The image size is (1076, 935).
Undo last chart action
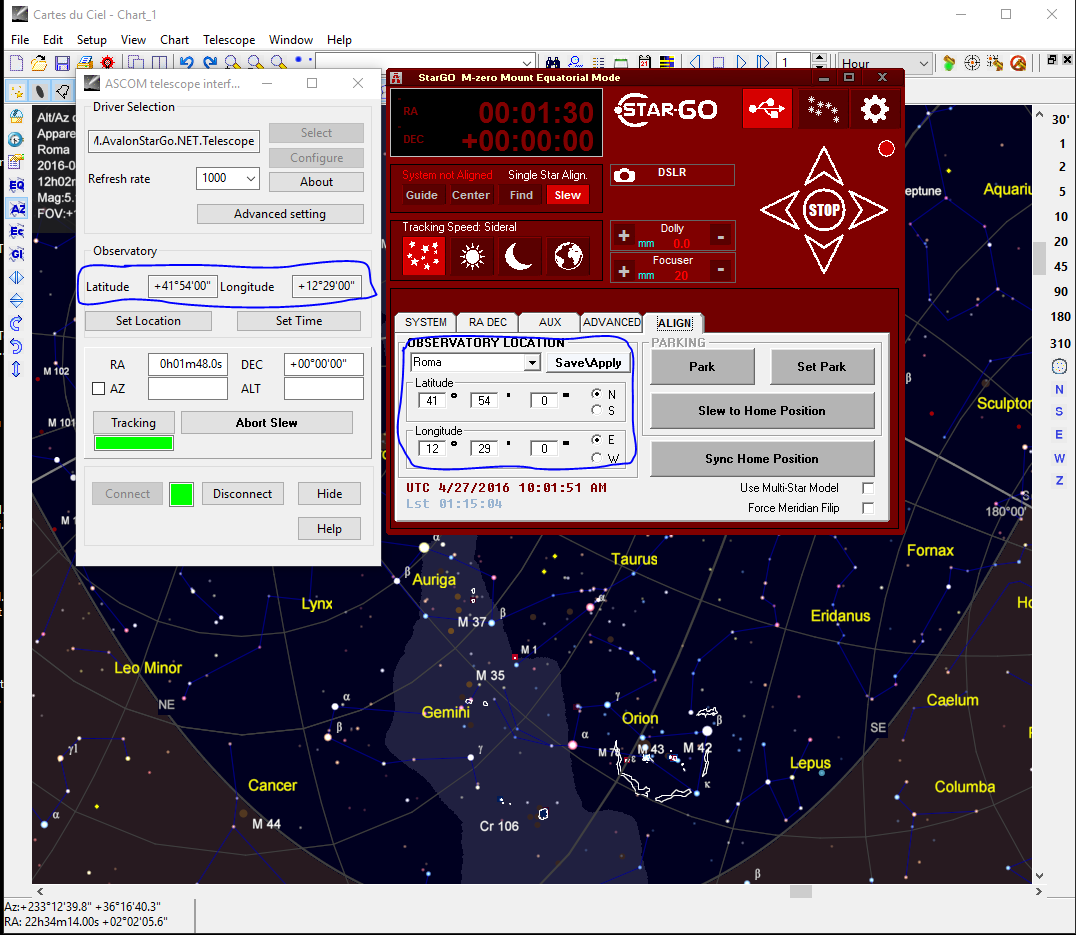(x=187, y=63)
